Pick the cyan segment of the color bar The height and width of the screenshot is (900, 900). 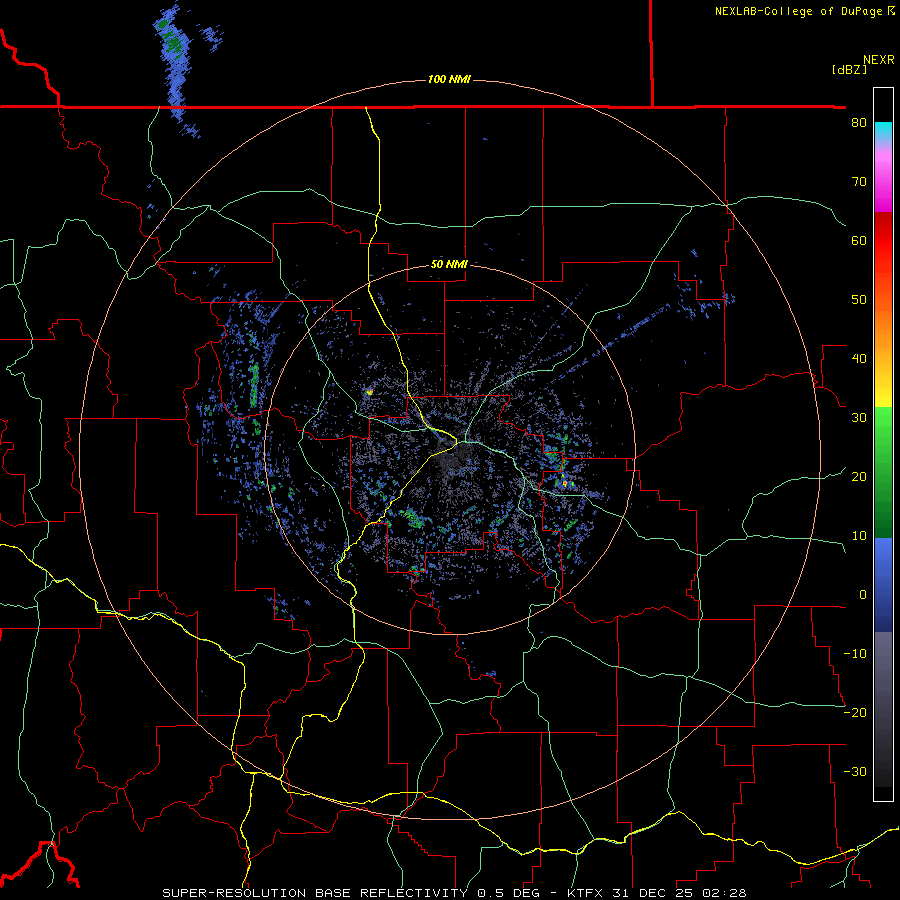click(x=883, y=132)
